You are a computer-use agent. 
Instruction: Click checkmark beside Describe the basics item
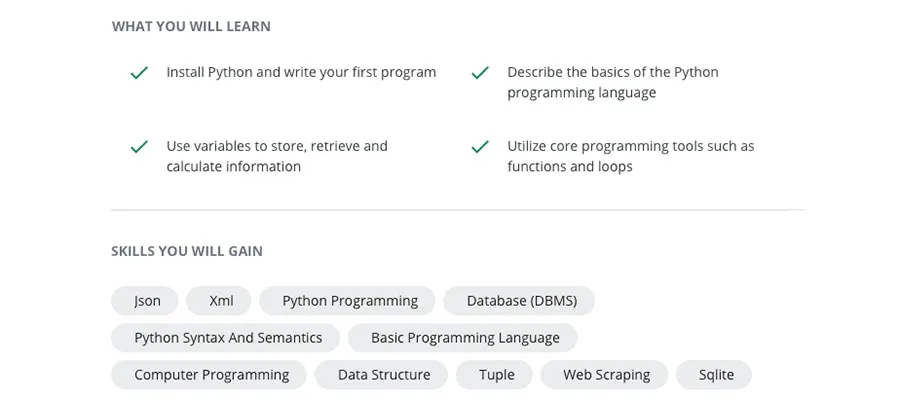(x=480, y=73)
